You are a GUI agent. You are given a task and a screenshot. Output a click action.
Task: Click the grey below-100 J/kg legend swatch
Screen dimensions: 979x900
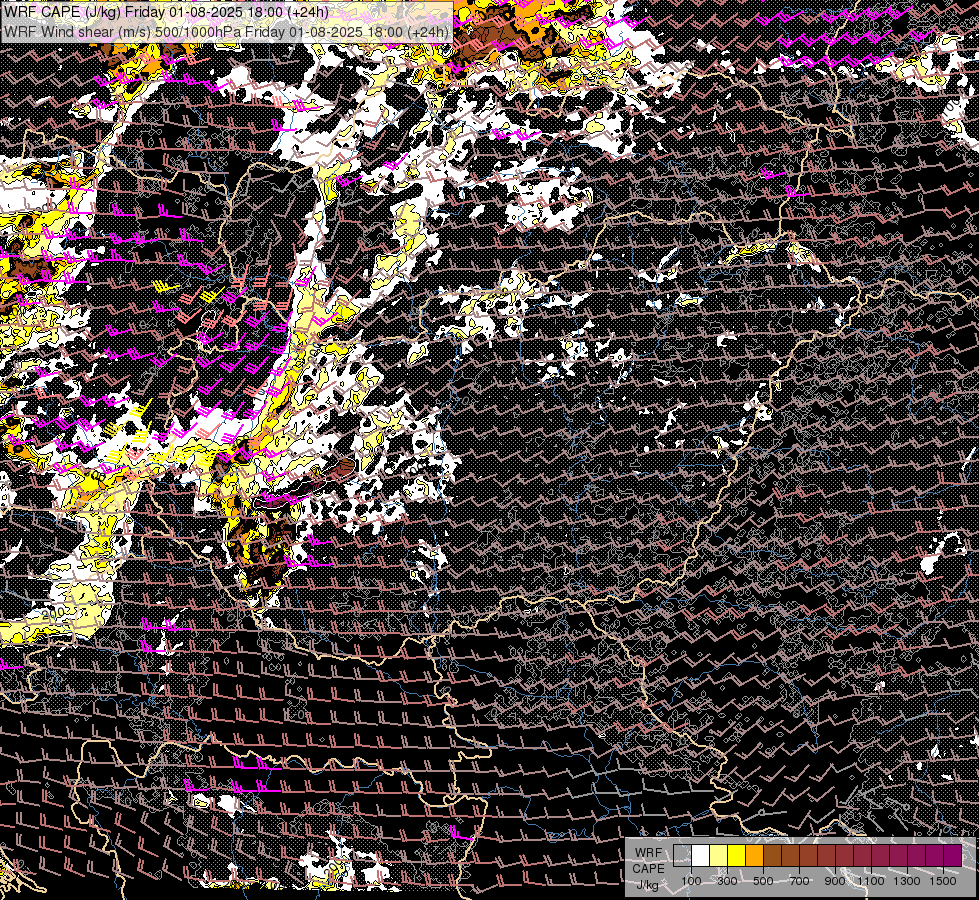click(682, 855)
